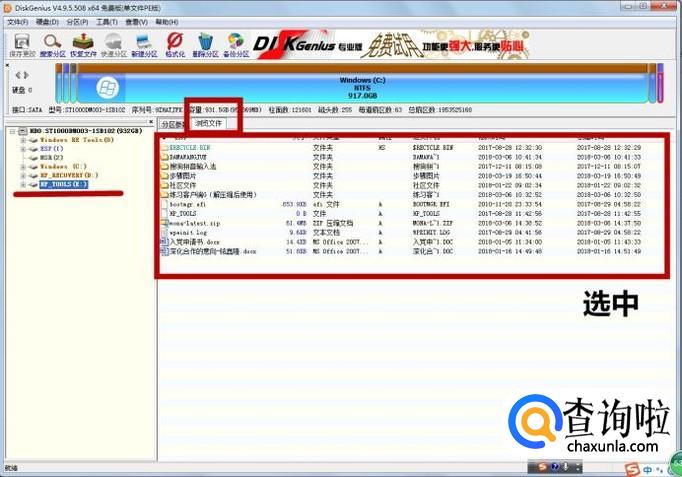This screenshot has width=682, height=477.
Task: Expand the ESP(1) partition node
Action: 23,149
